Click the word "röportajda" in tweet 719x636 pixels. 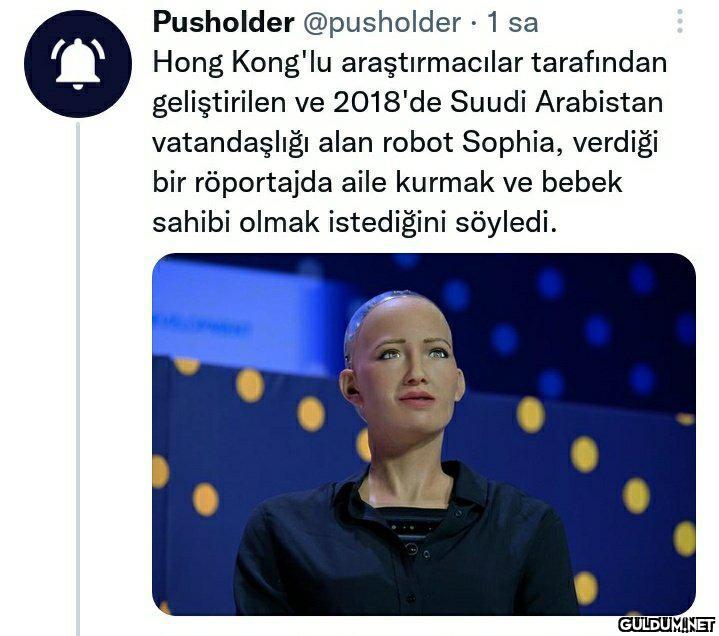click(x=263, y=183)
